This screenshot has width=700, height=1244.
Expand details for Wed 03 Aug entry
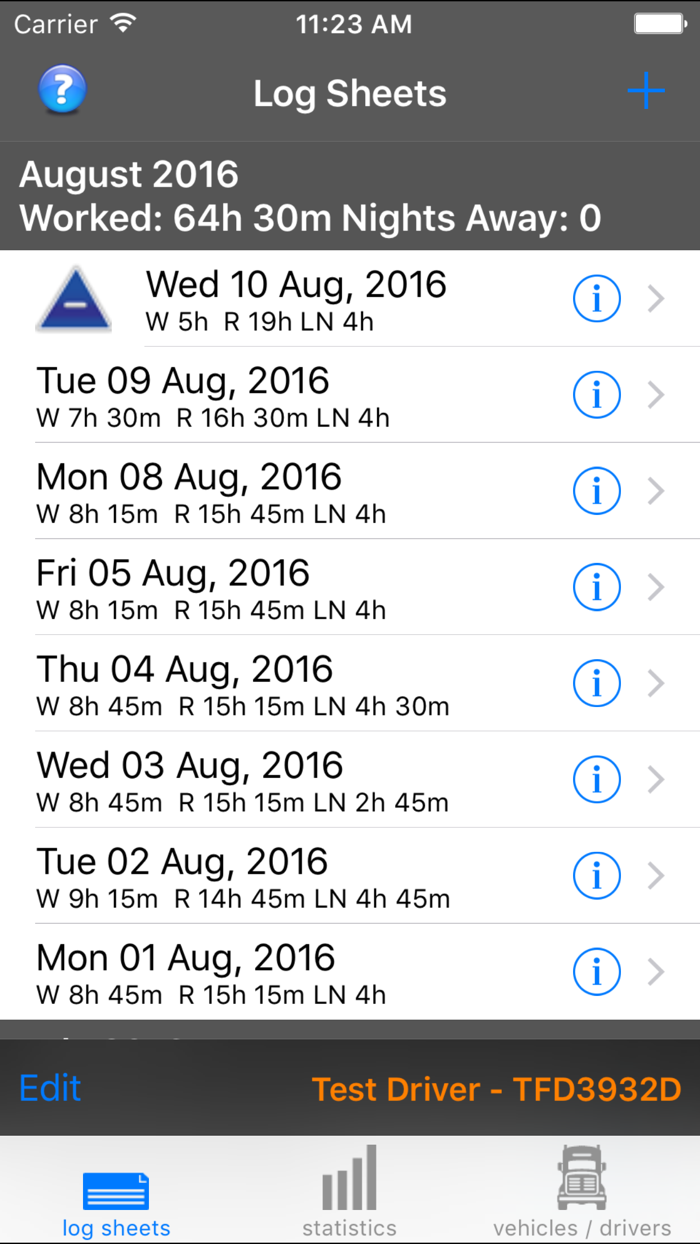tap(657, 779)
